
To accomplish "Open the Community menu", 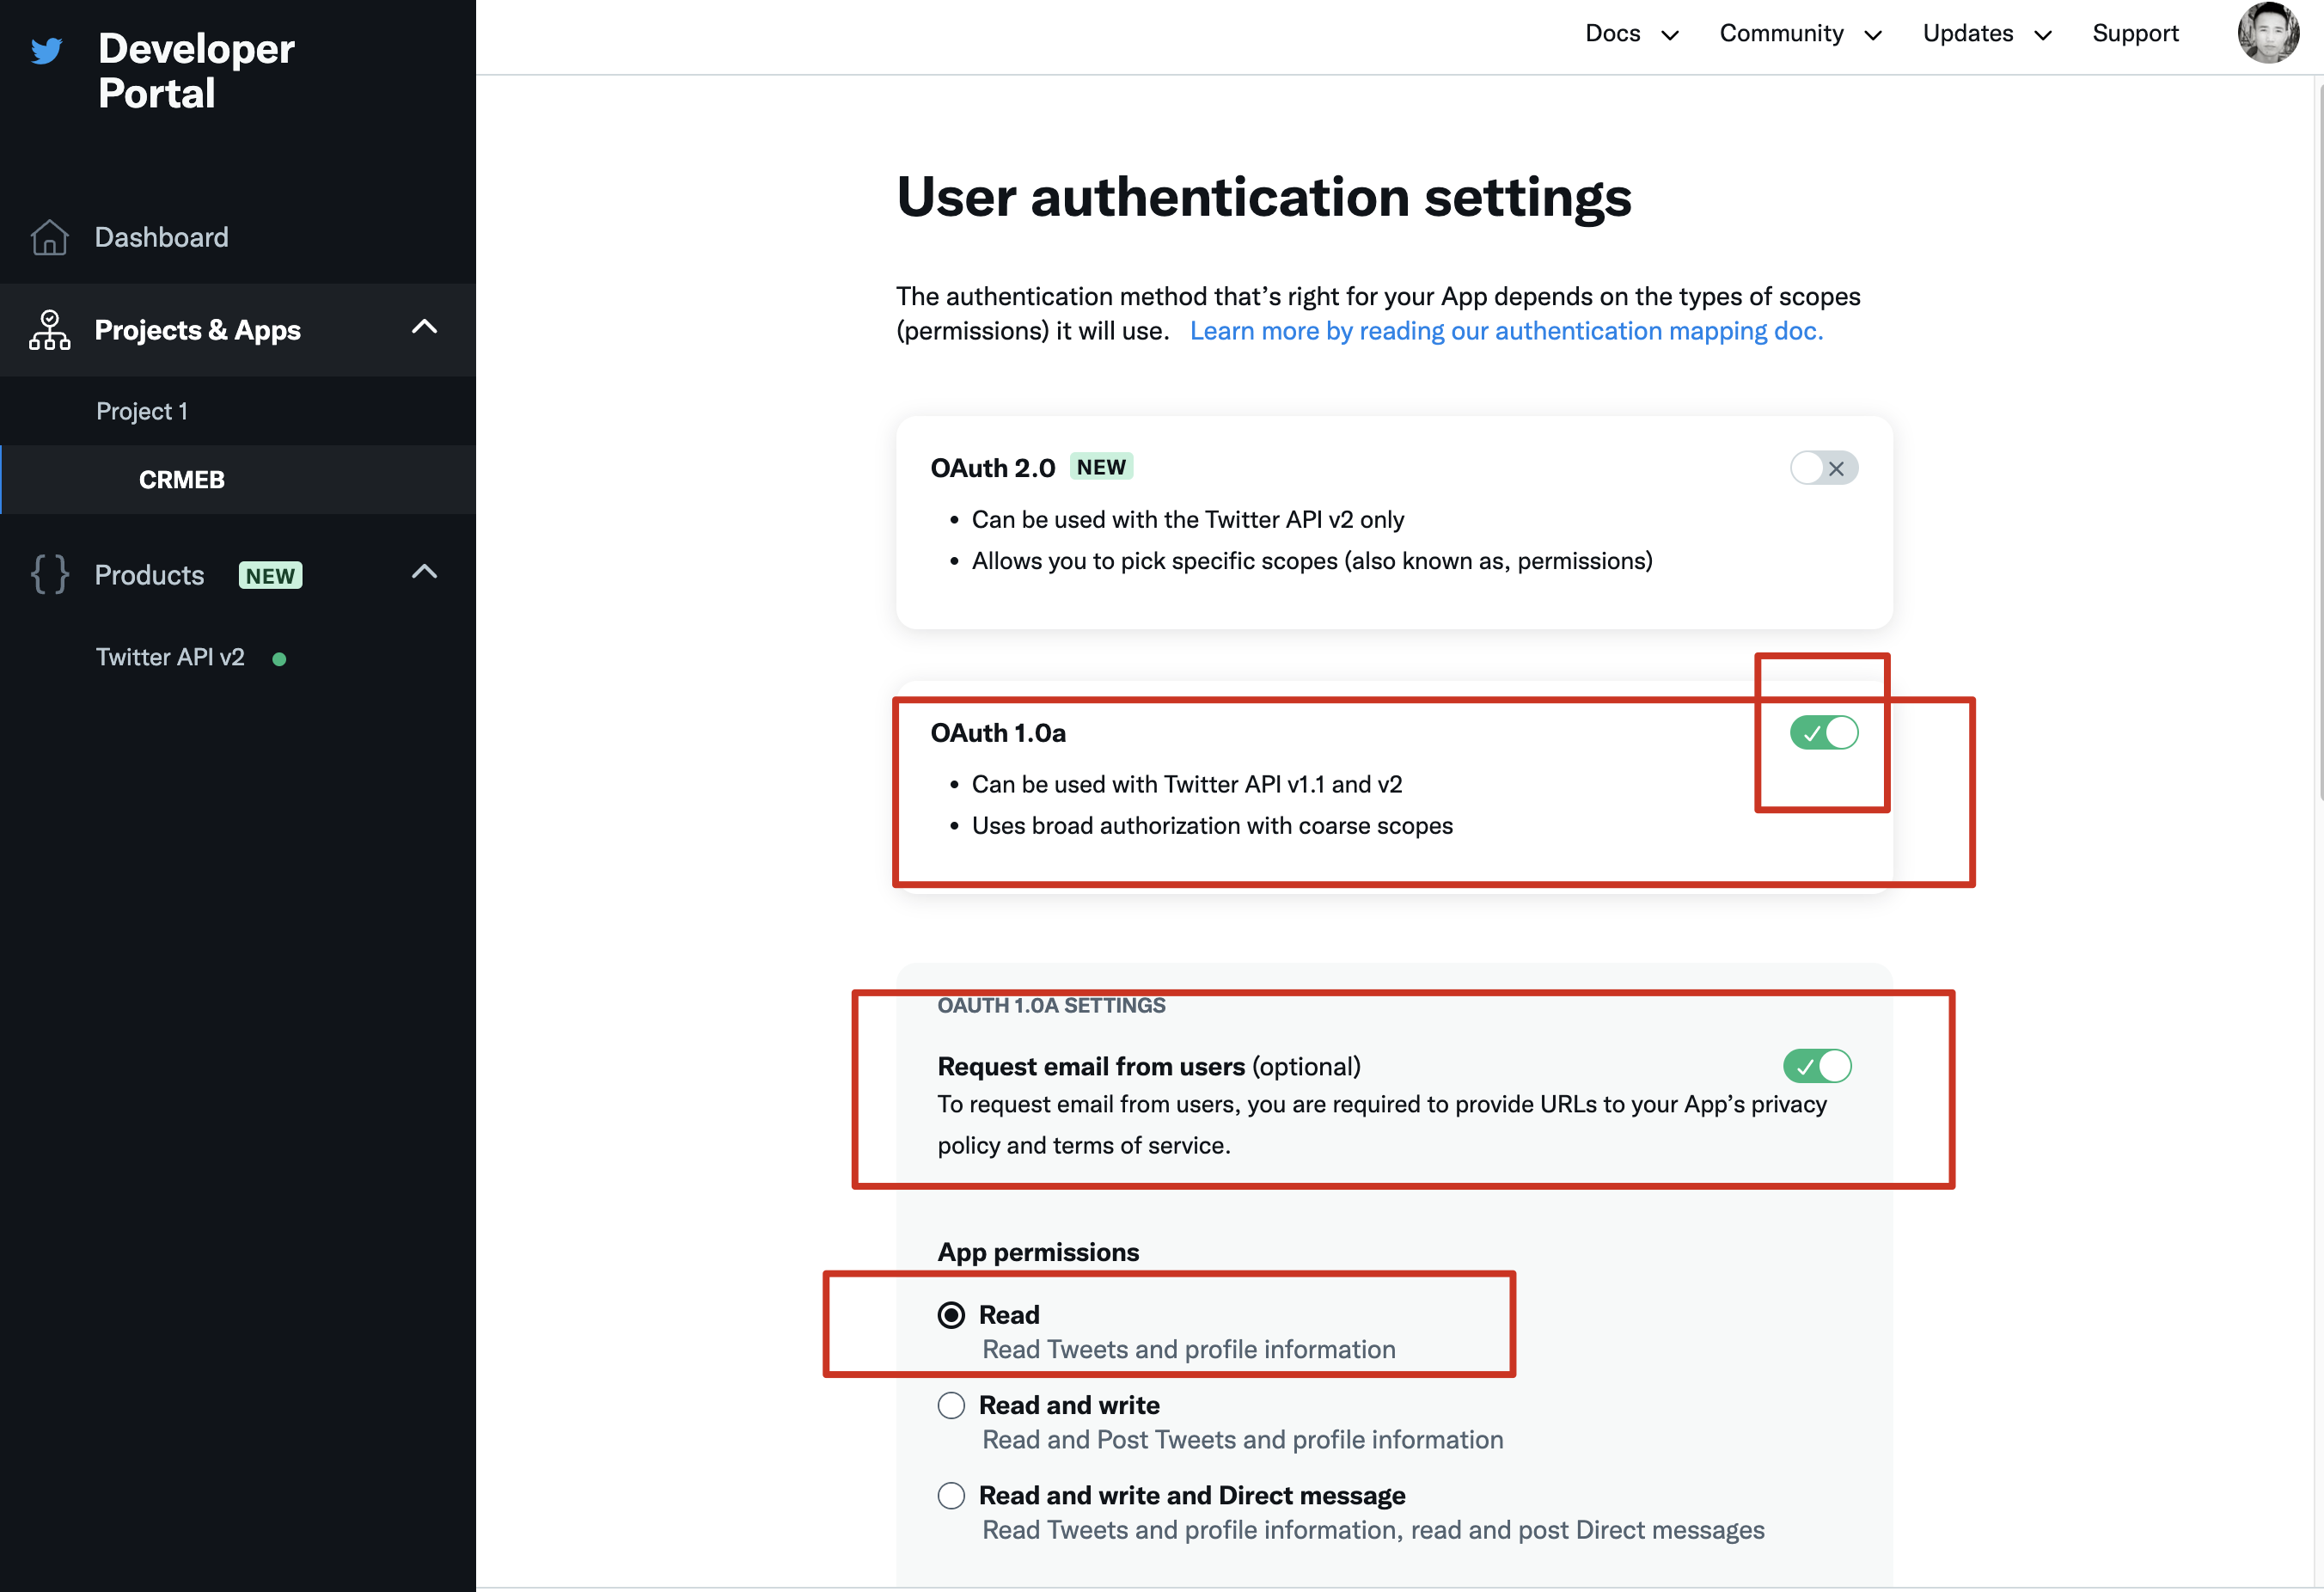I will click(1781, 33).
